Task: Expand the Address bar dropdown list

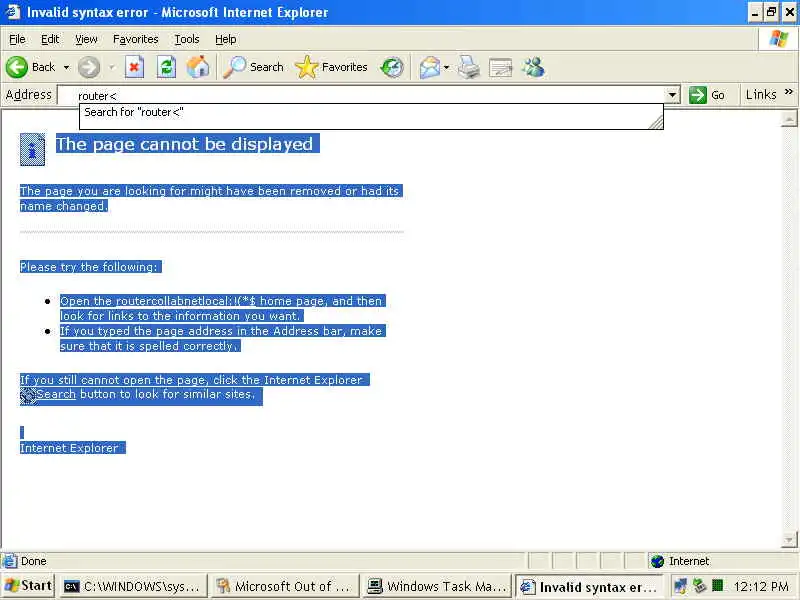Action: (x=673, y=95)
